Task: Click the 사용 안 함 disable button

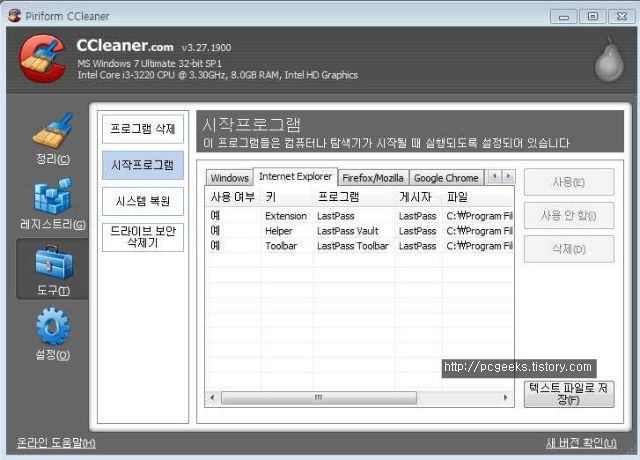Action: tap(569, 216)
